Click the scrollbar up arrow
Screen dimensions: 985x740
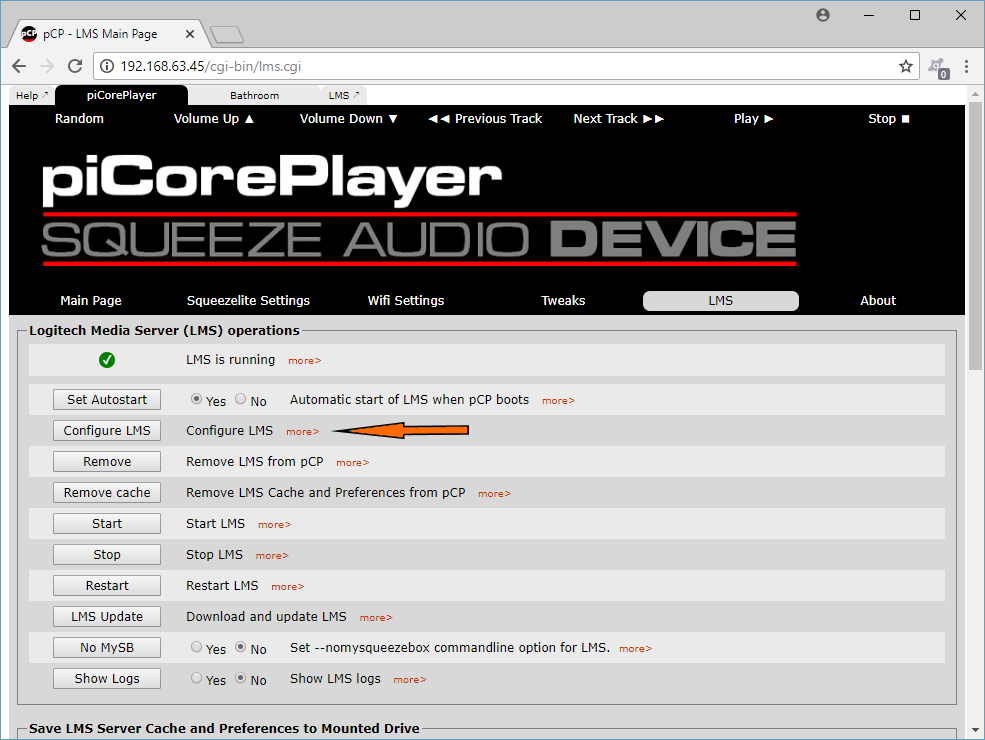pos(975,94)
